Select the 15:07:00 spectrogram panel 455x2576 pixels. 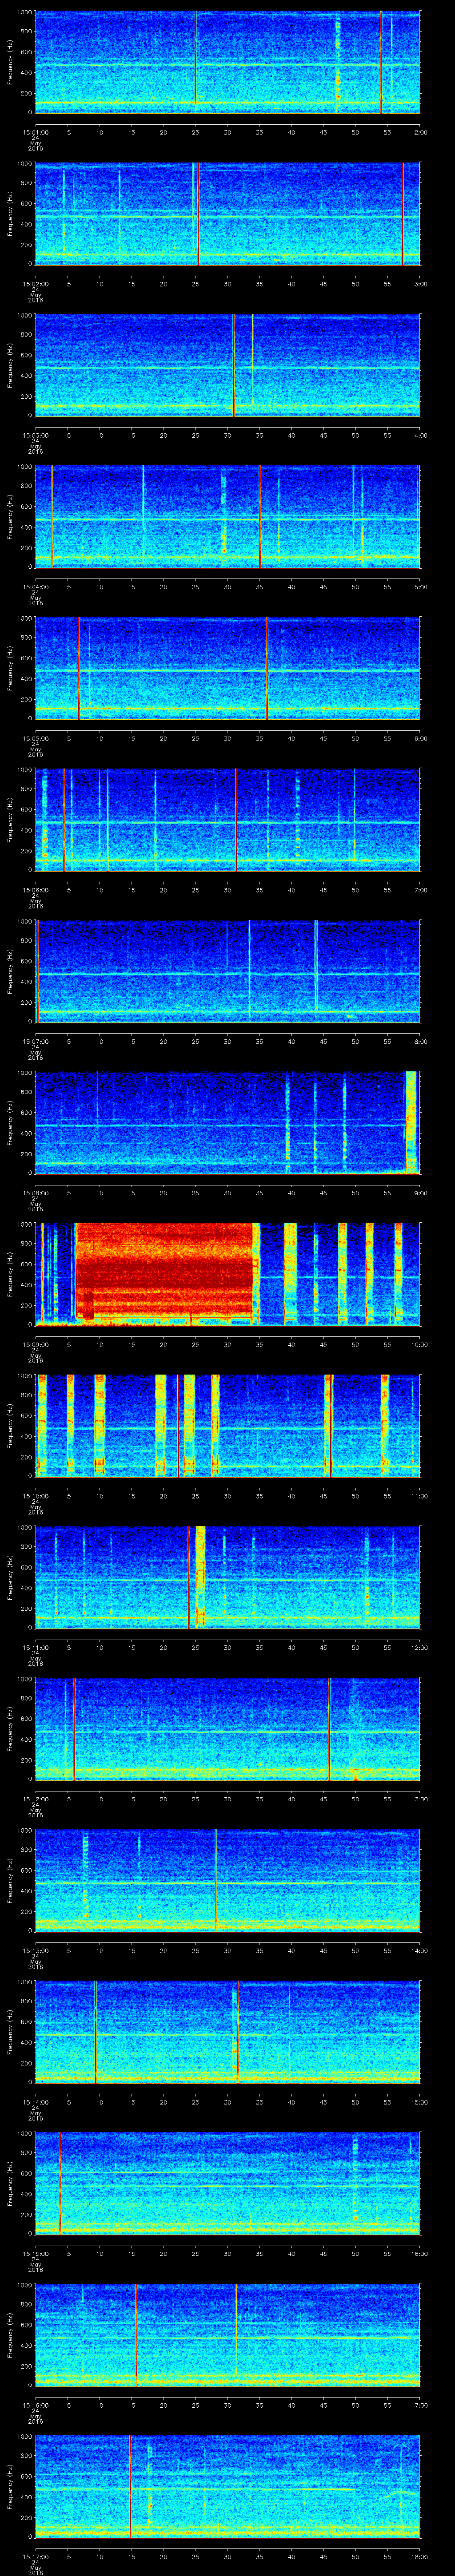(227, 971)
